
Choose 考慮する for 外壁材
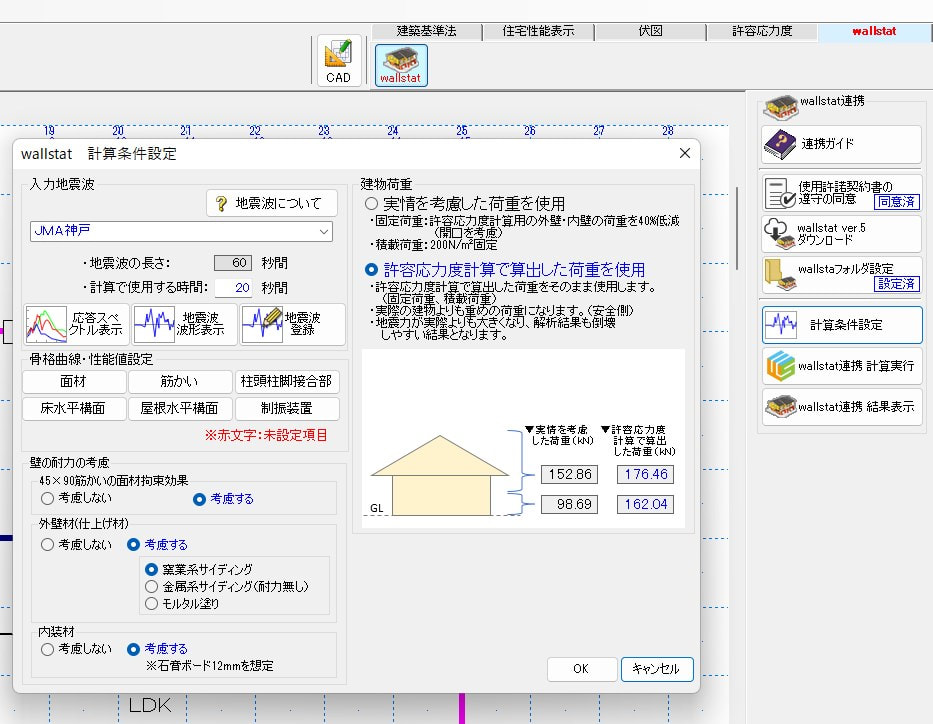[x=133, y=545]
